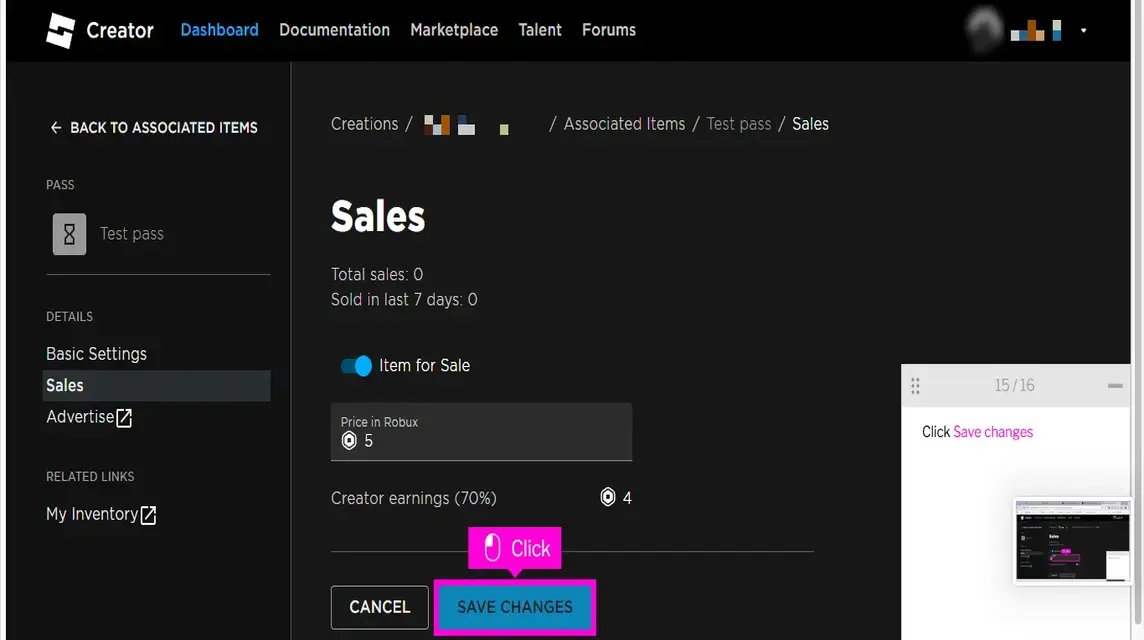Open the account dropdown arrow
Screen dimensions: 1144x640
1084,31
